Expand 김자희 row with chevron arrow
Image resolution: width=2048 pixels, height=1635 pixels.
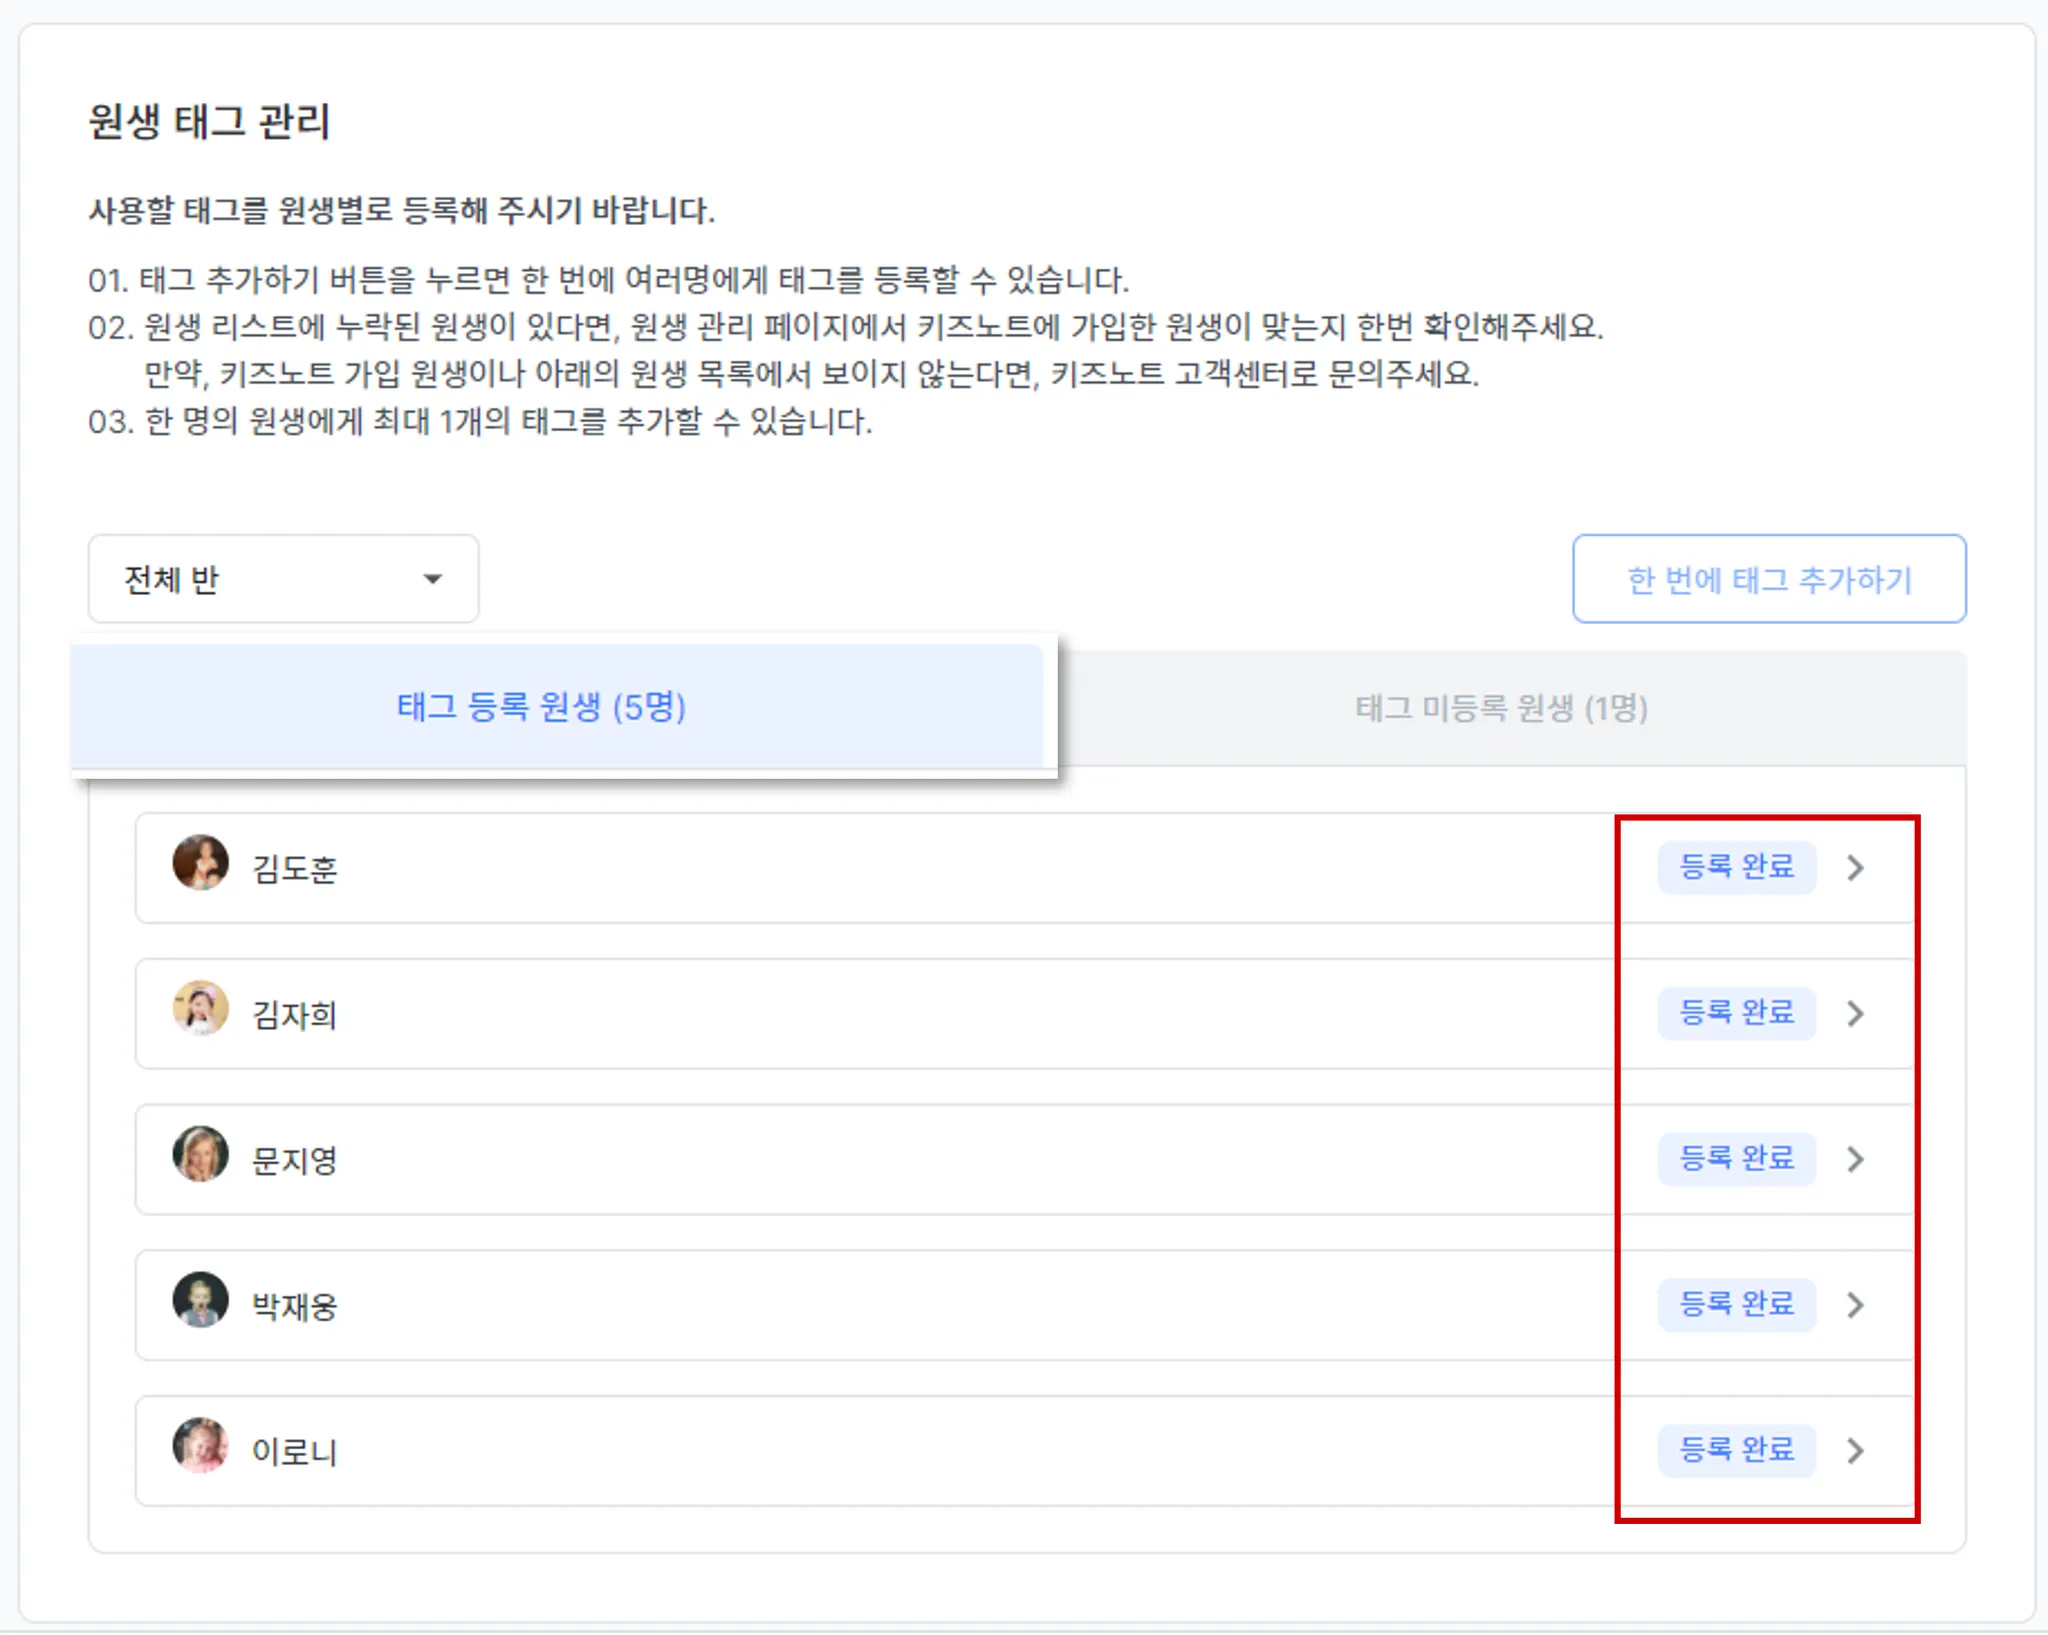pyautogui.click(x=1856, y=1013)
